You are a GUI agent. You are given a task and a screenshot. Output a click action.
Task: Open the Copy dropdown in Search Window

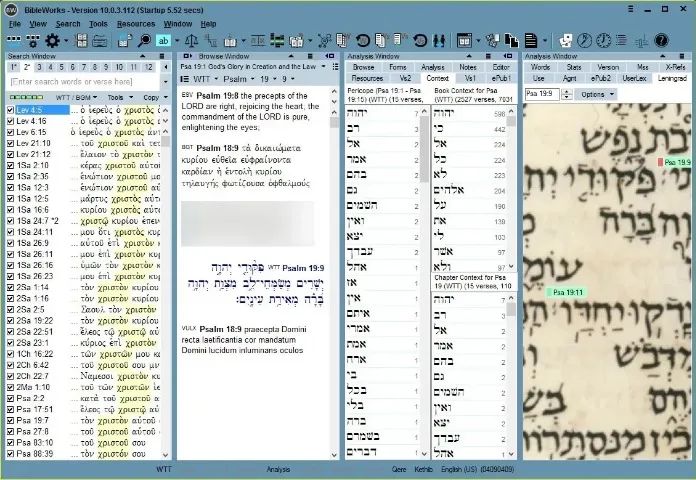click(155, 97)
